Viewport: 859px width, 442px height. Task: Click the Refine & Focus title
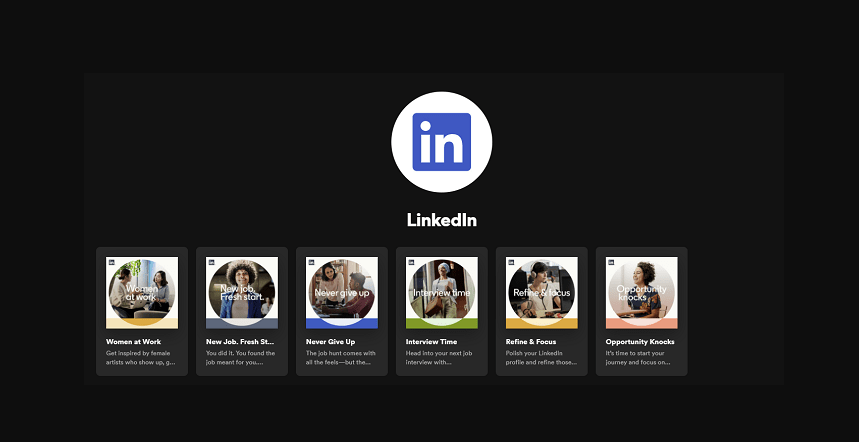531,342
